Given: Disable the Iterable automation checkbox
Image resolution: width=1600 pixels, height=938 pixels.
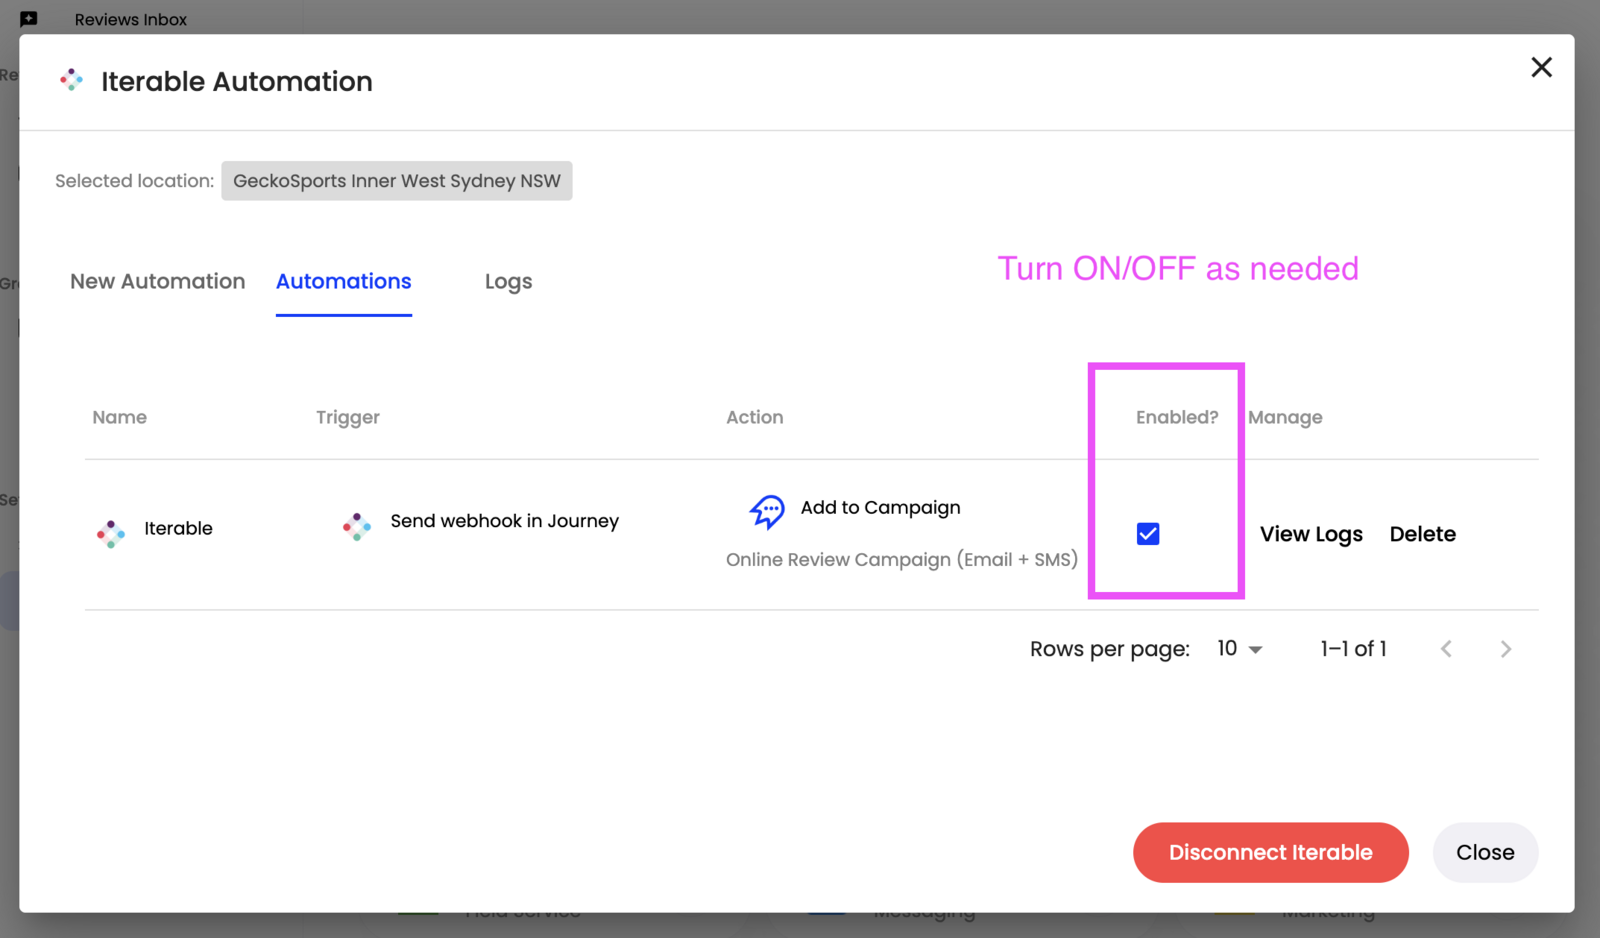Looking at the screenshot, I should pos(1148,534).
